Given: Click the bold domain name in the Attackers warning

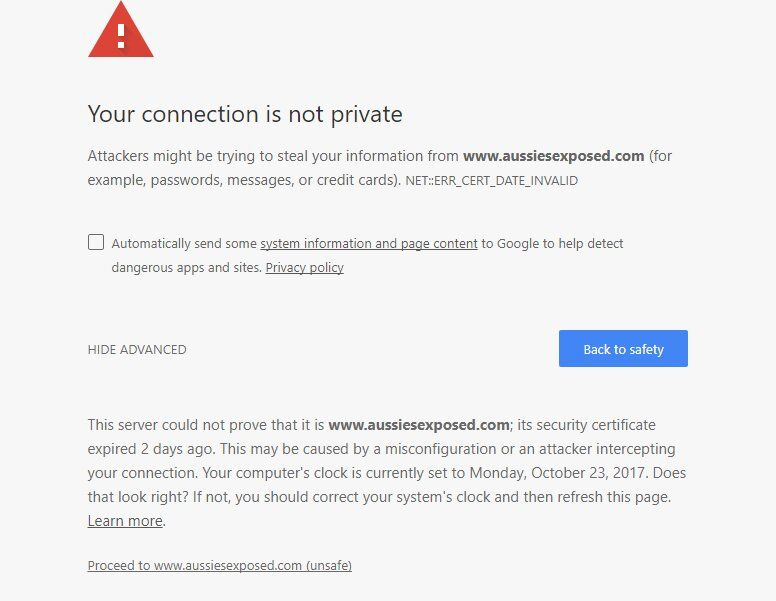Looking at the screenshot, I should point(554,156).
